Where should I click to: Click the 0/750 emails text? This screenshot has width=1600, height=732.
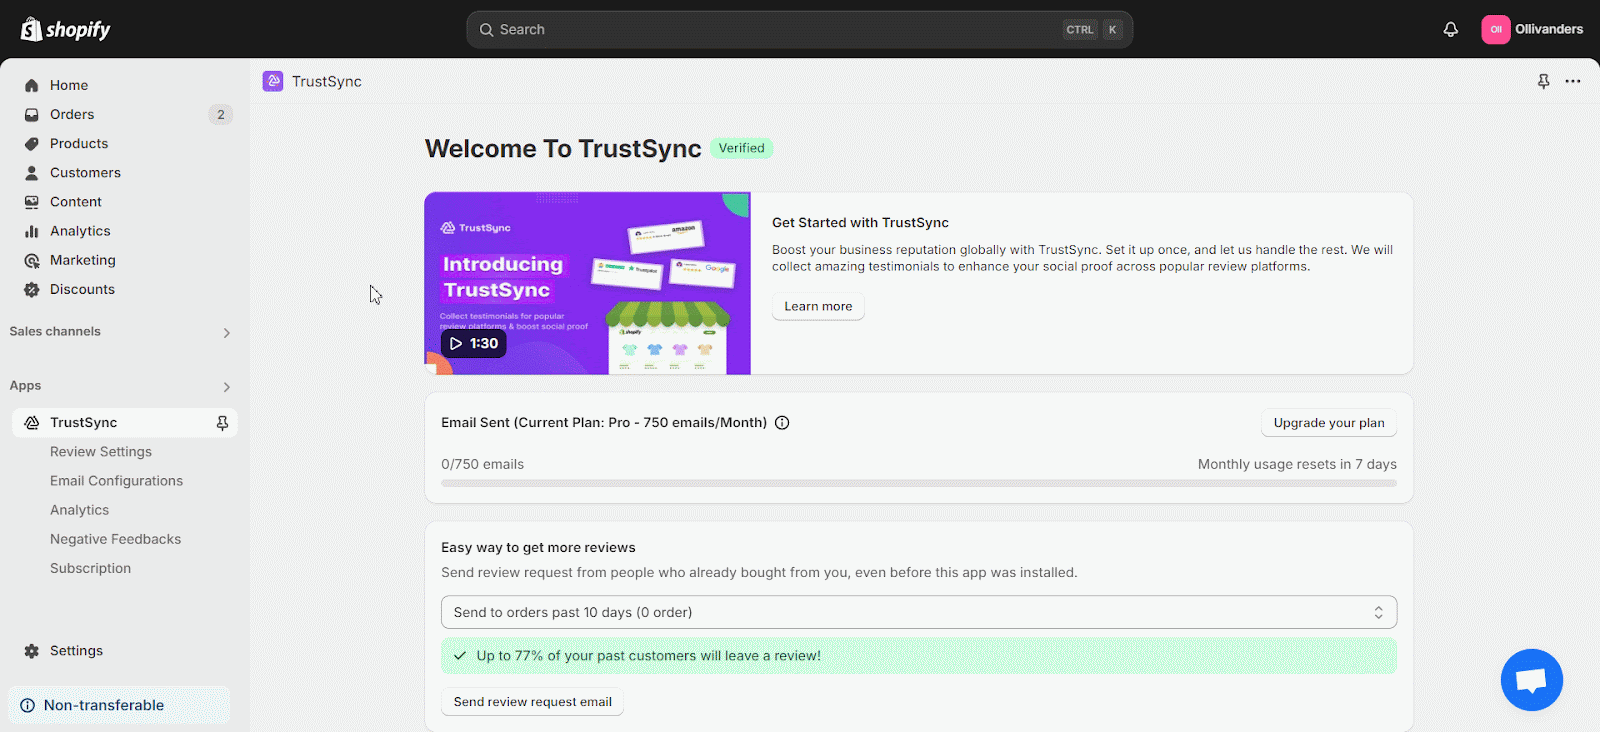482,464
